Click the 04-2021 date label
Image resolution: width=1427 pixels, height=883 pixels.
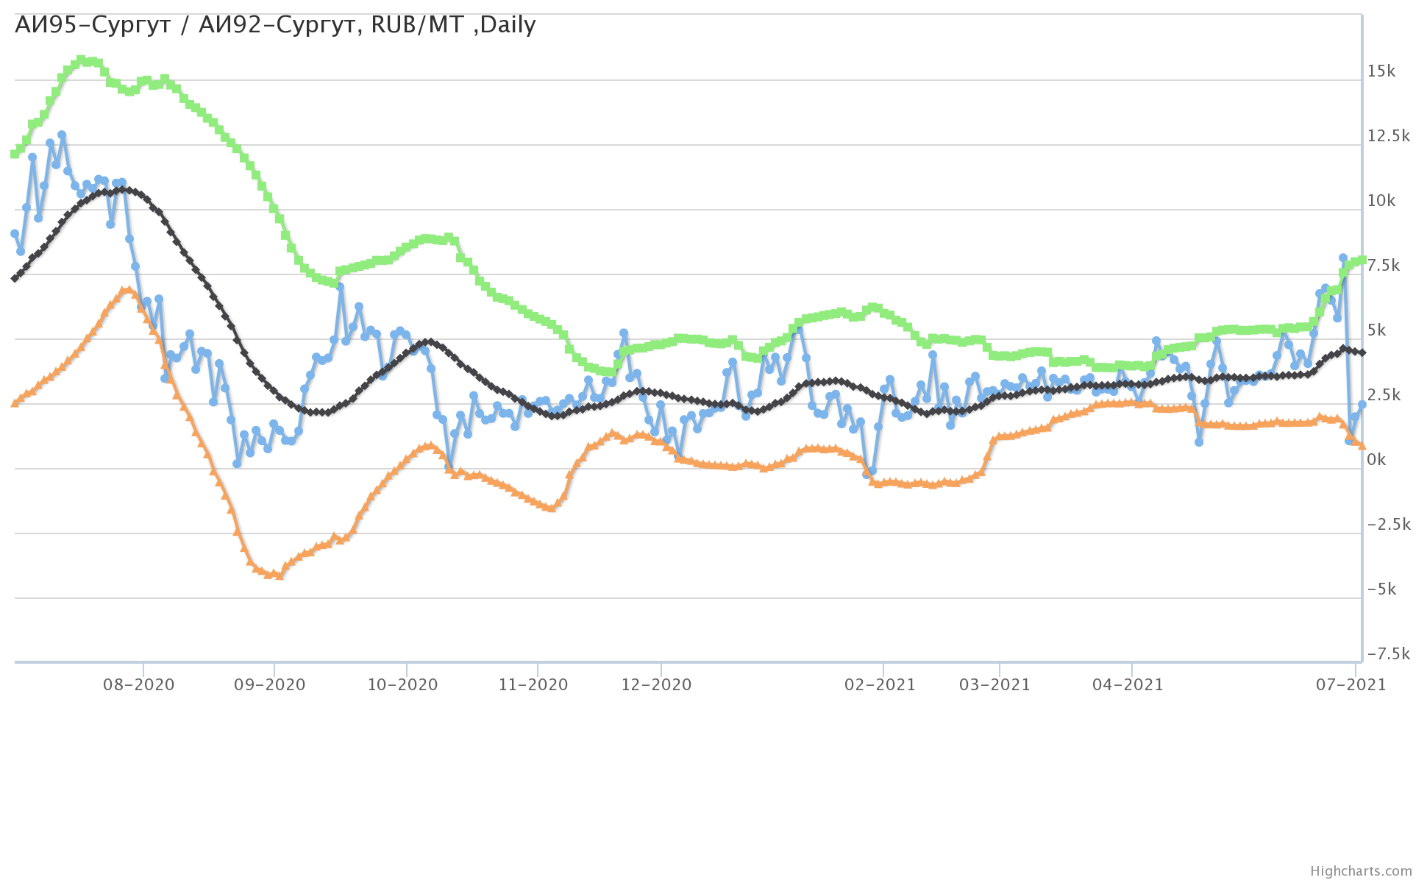click(1128, 685)
